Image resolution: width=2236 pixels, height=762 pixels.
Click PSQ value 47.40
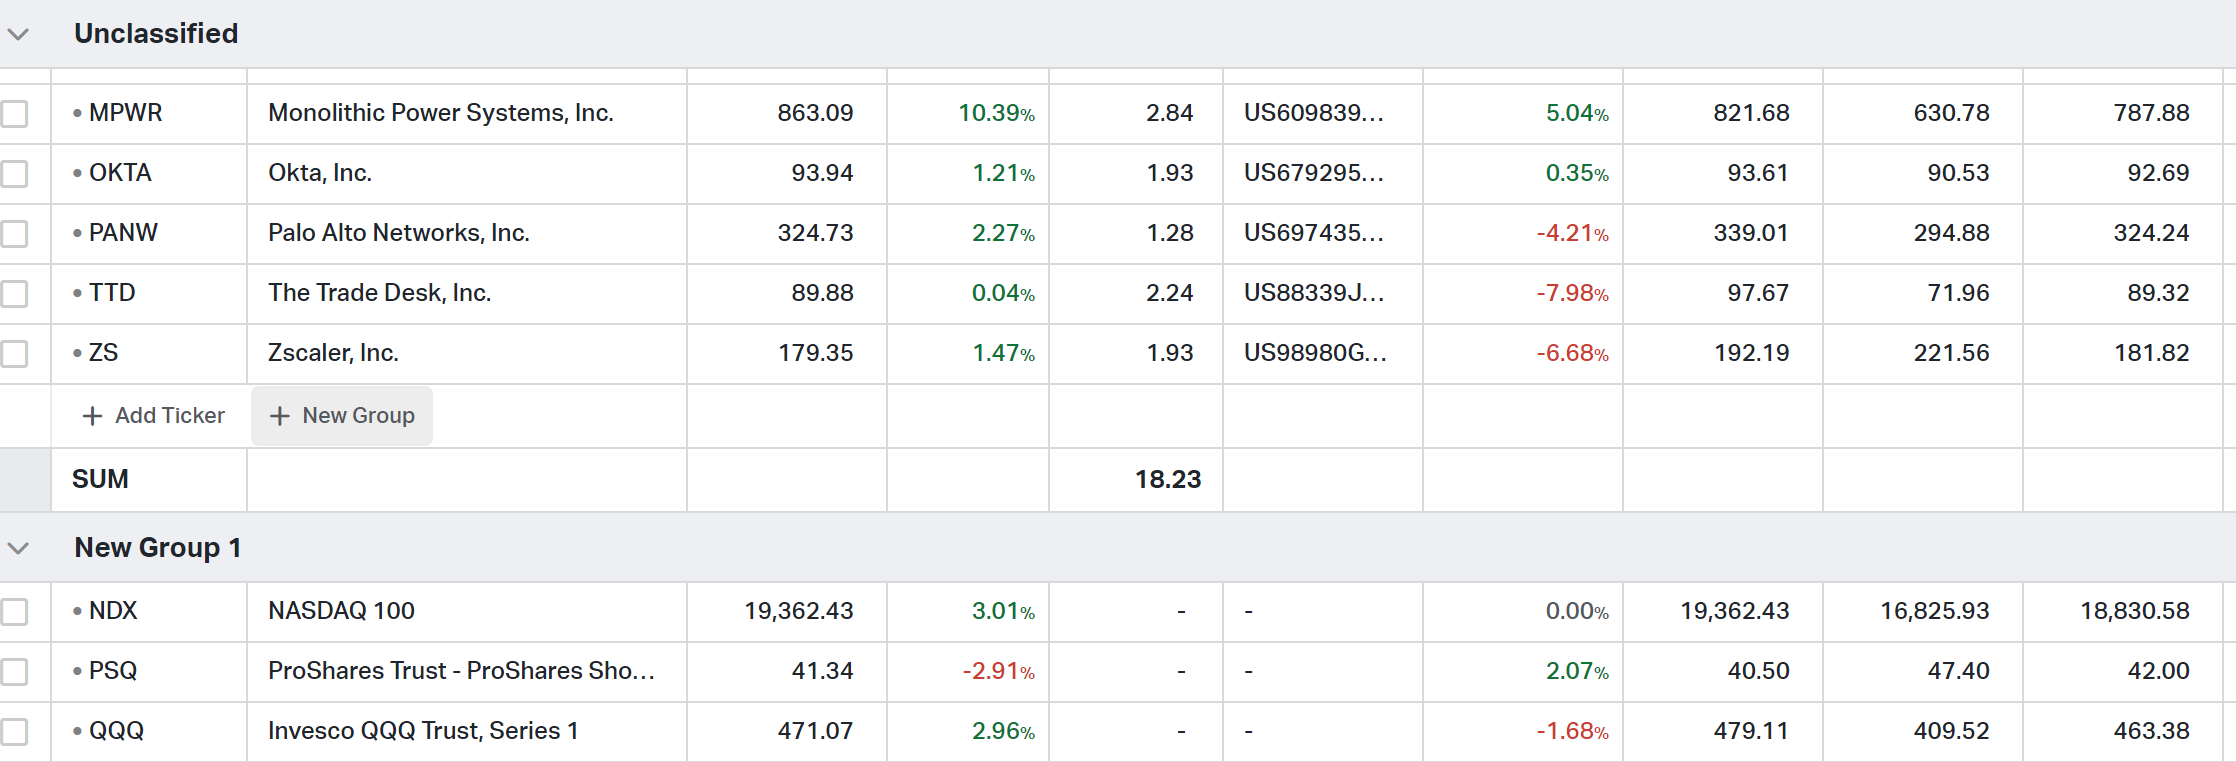[1958, 671]
